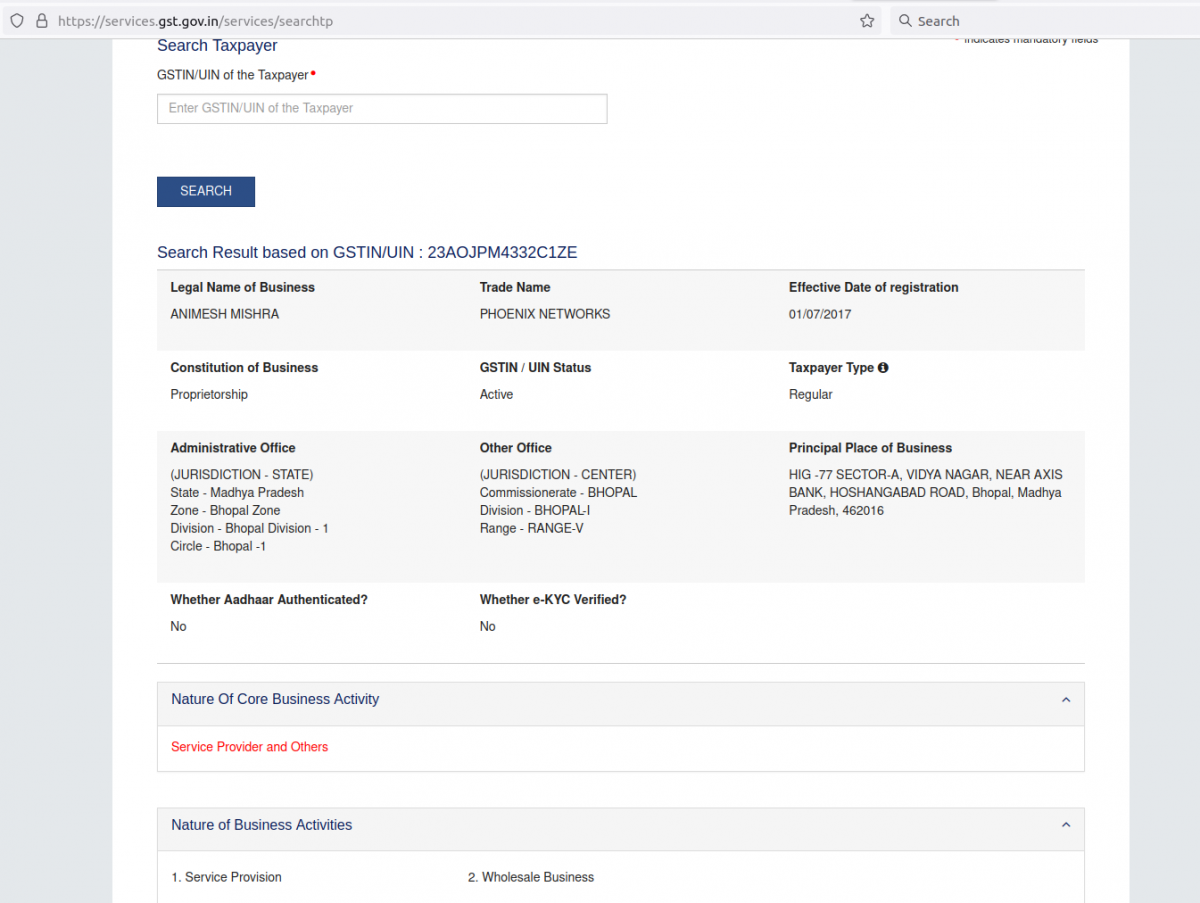
Task: Click the magnifier icon in browser search bar
Action: 904,21
